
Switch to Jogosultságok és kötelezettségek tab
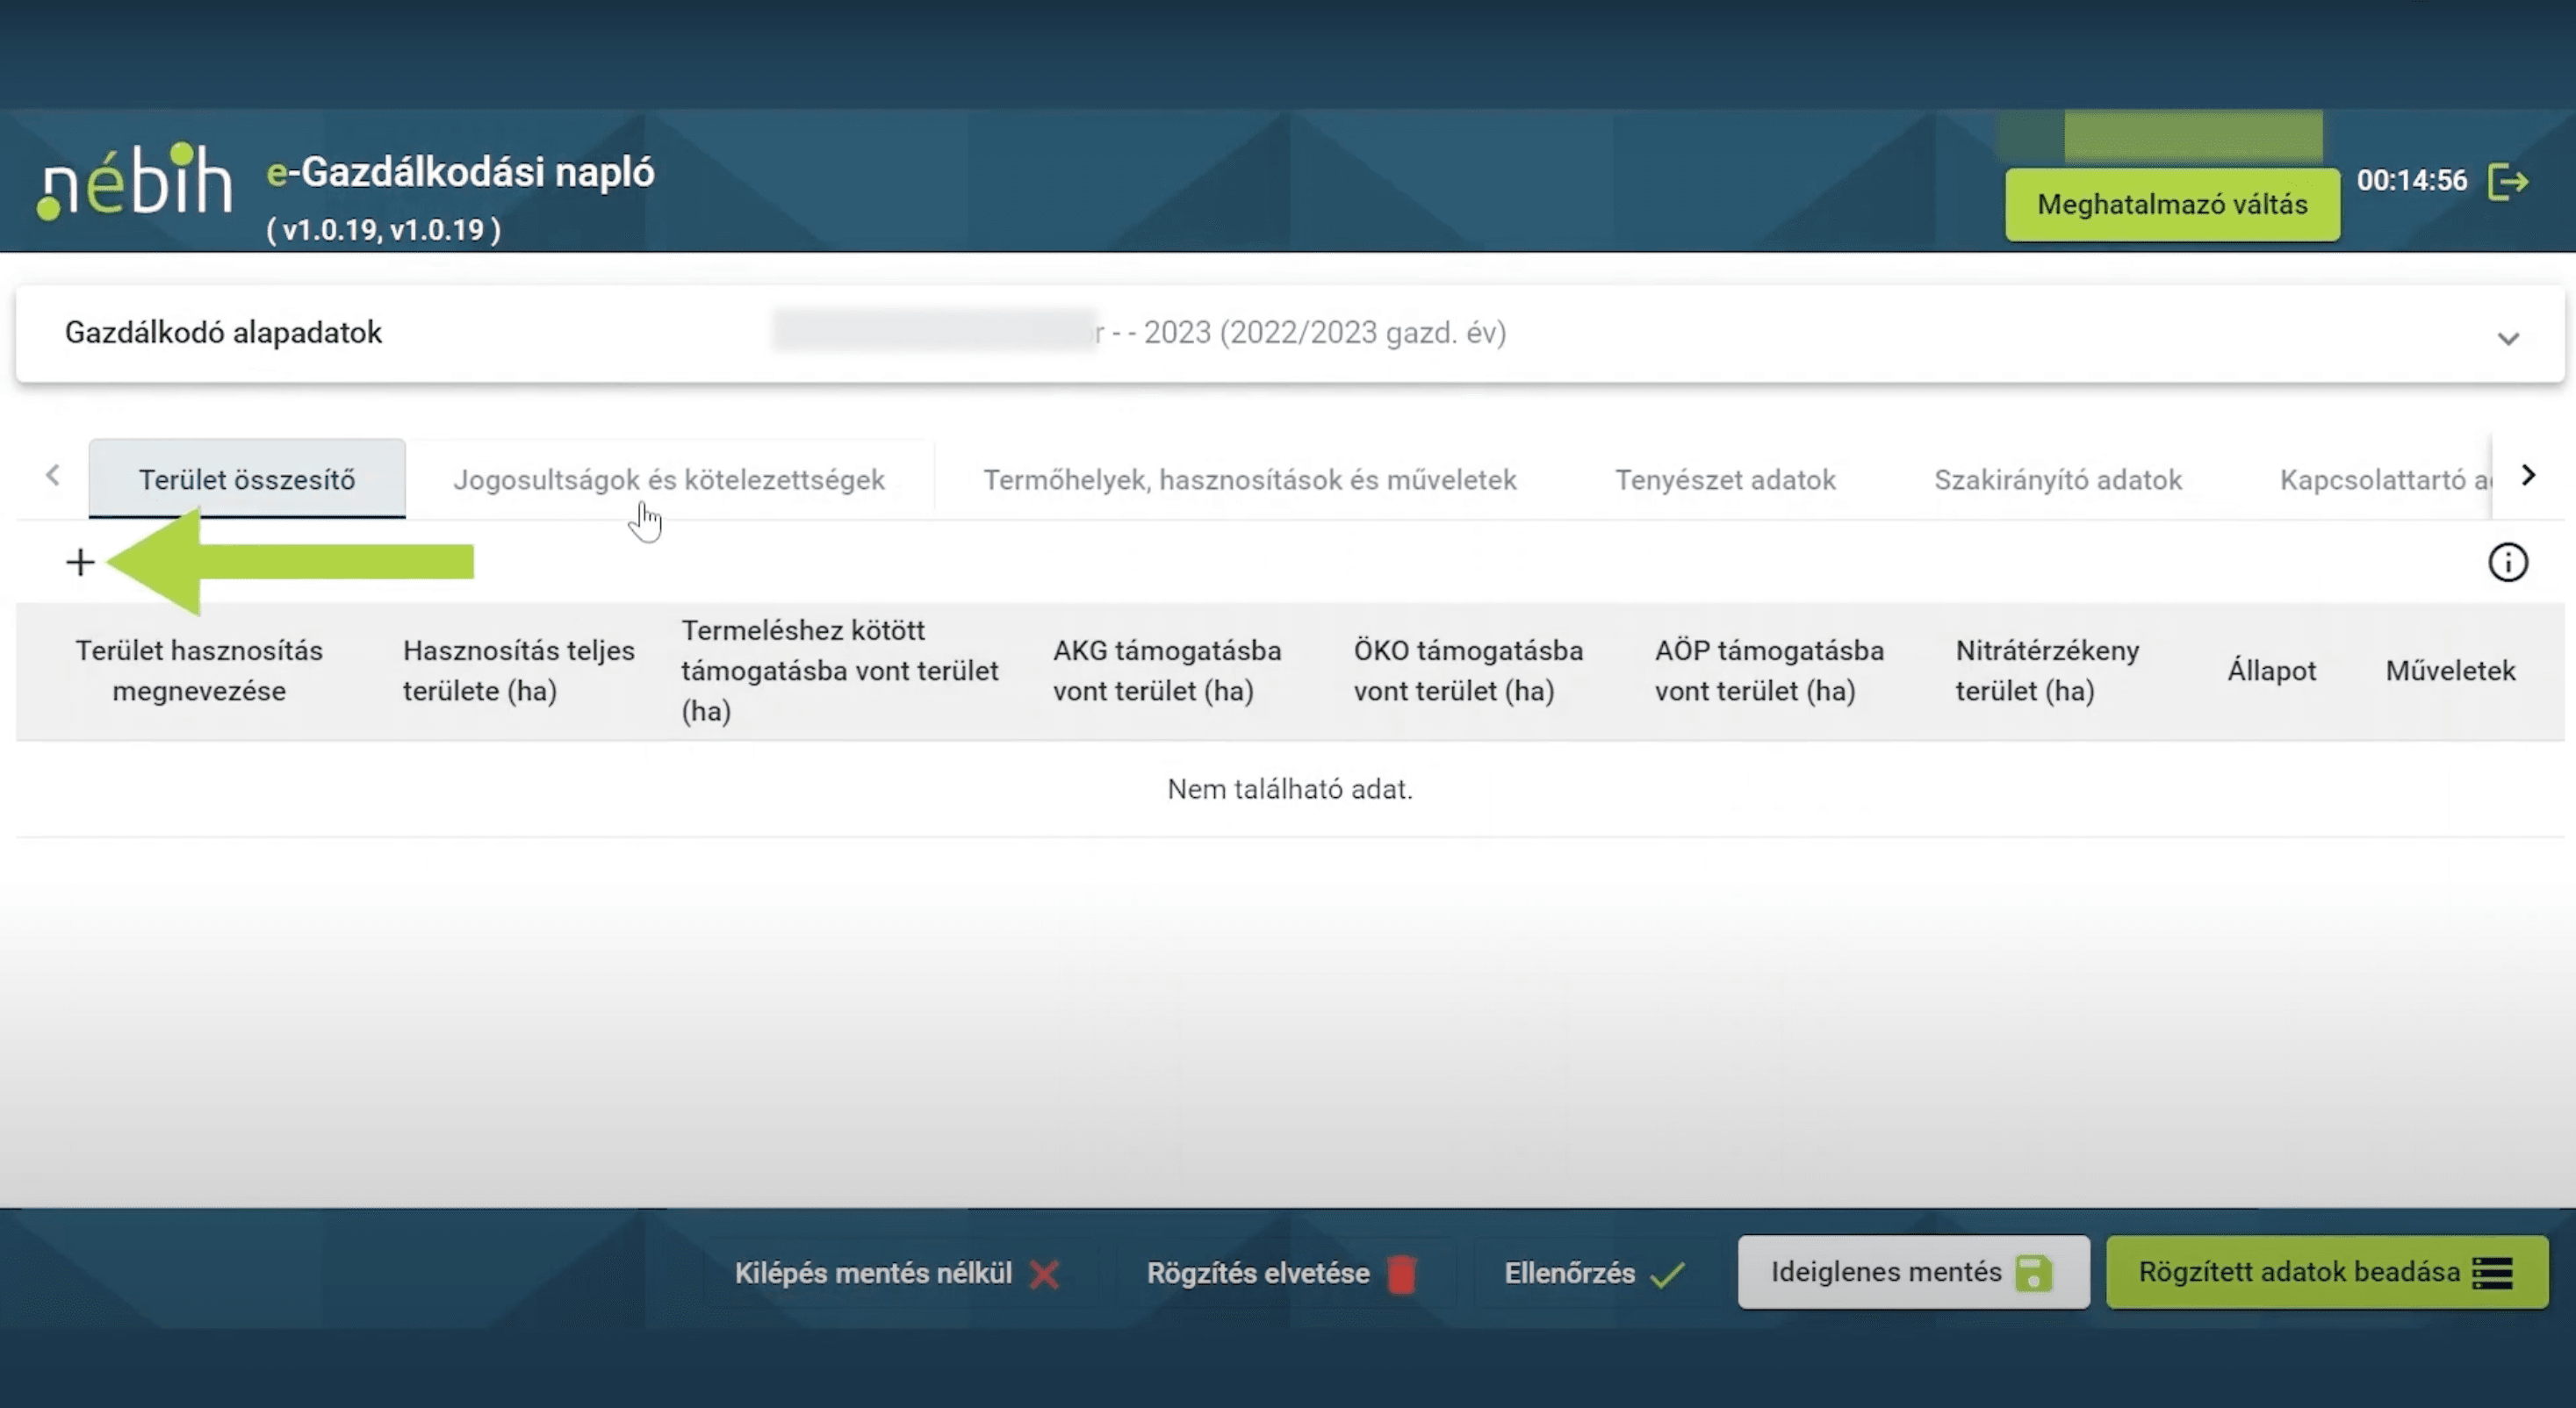tap(669, 480)
